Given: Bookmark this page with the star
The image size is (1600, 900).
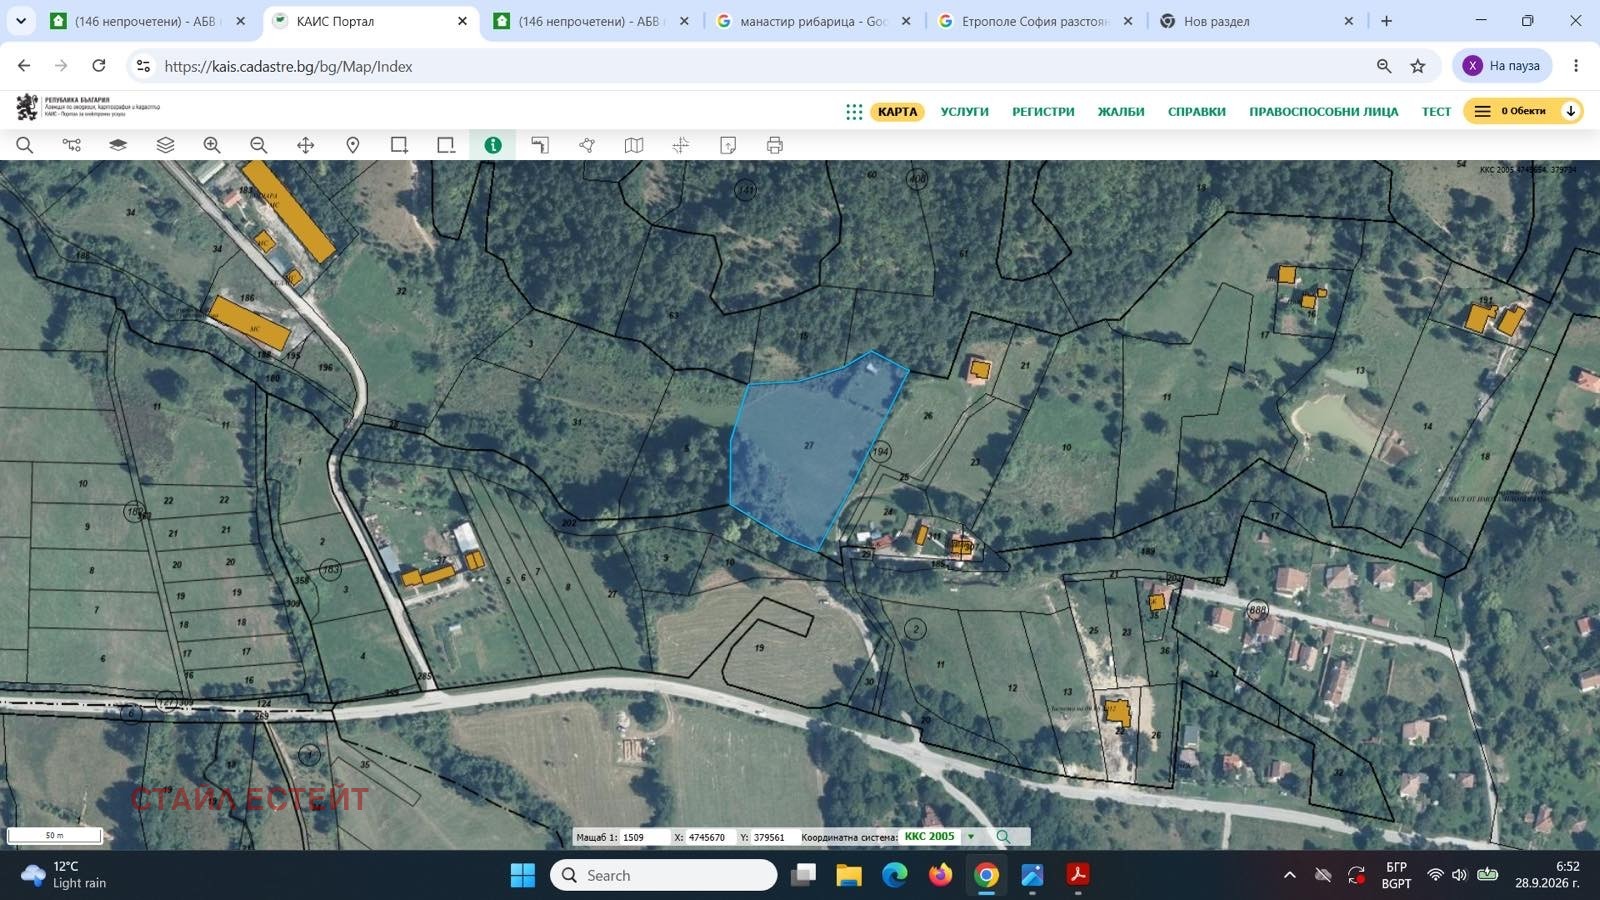Looking at the screenshot, I should point(1418,66).
